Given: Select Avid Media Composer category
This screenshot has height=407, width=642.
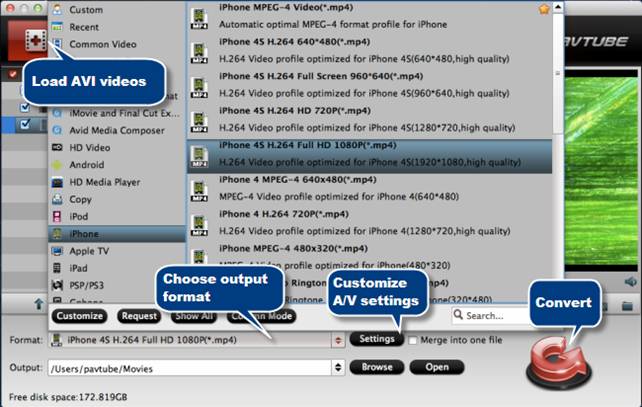Looking at the screenshot, I should pos(117,131).
